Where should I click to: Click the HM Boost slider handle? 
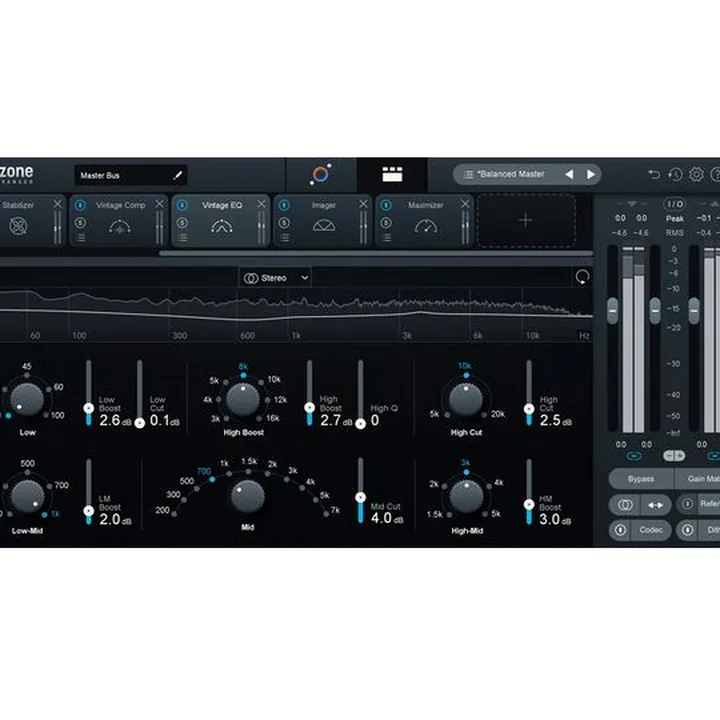pyautogui.click(x=529, y=504)
